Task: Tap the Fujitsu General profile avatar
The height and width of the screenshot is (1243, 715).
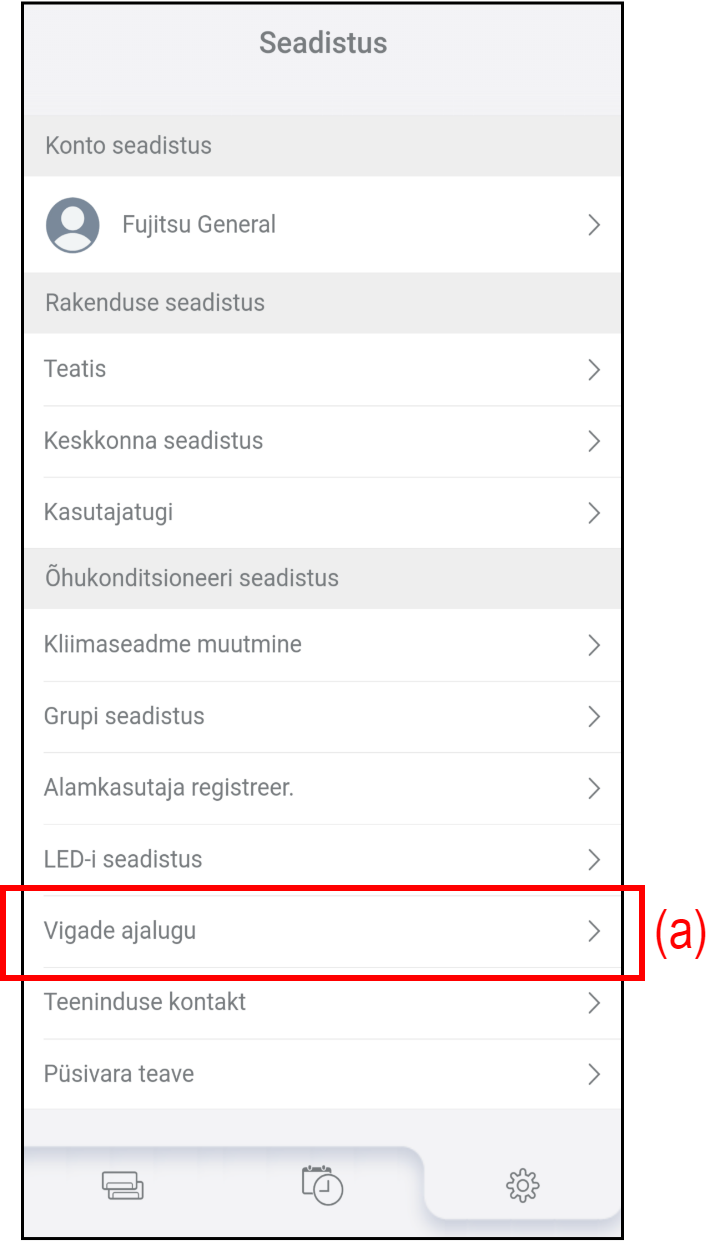Action: click(73, 225)
